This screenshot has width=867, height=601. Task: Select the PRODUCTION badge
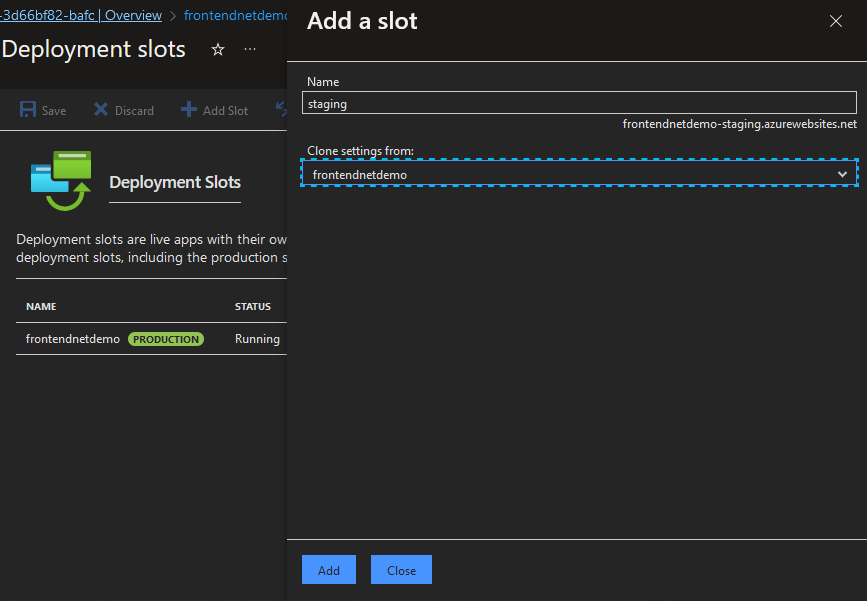tap(165, 338)
